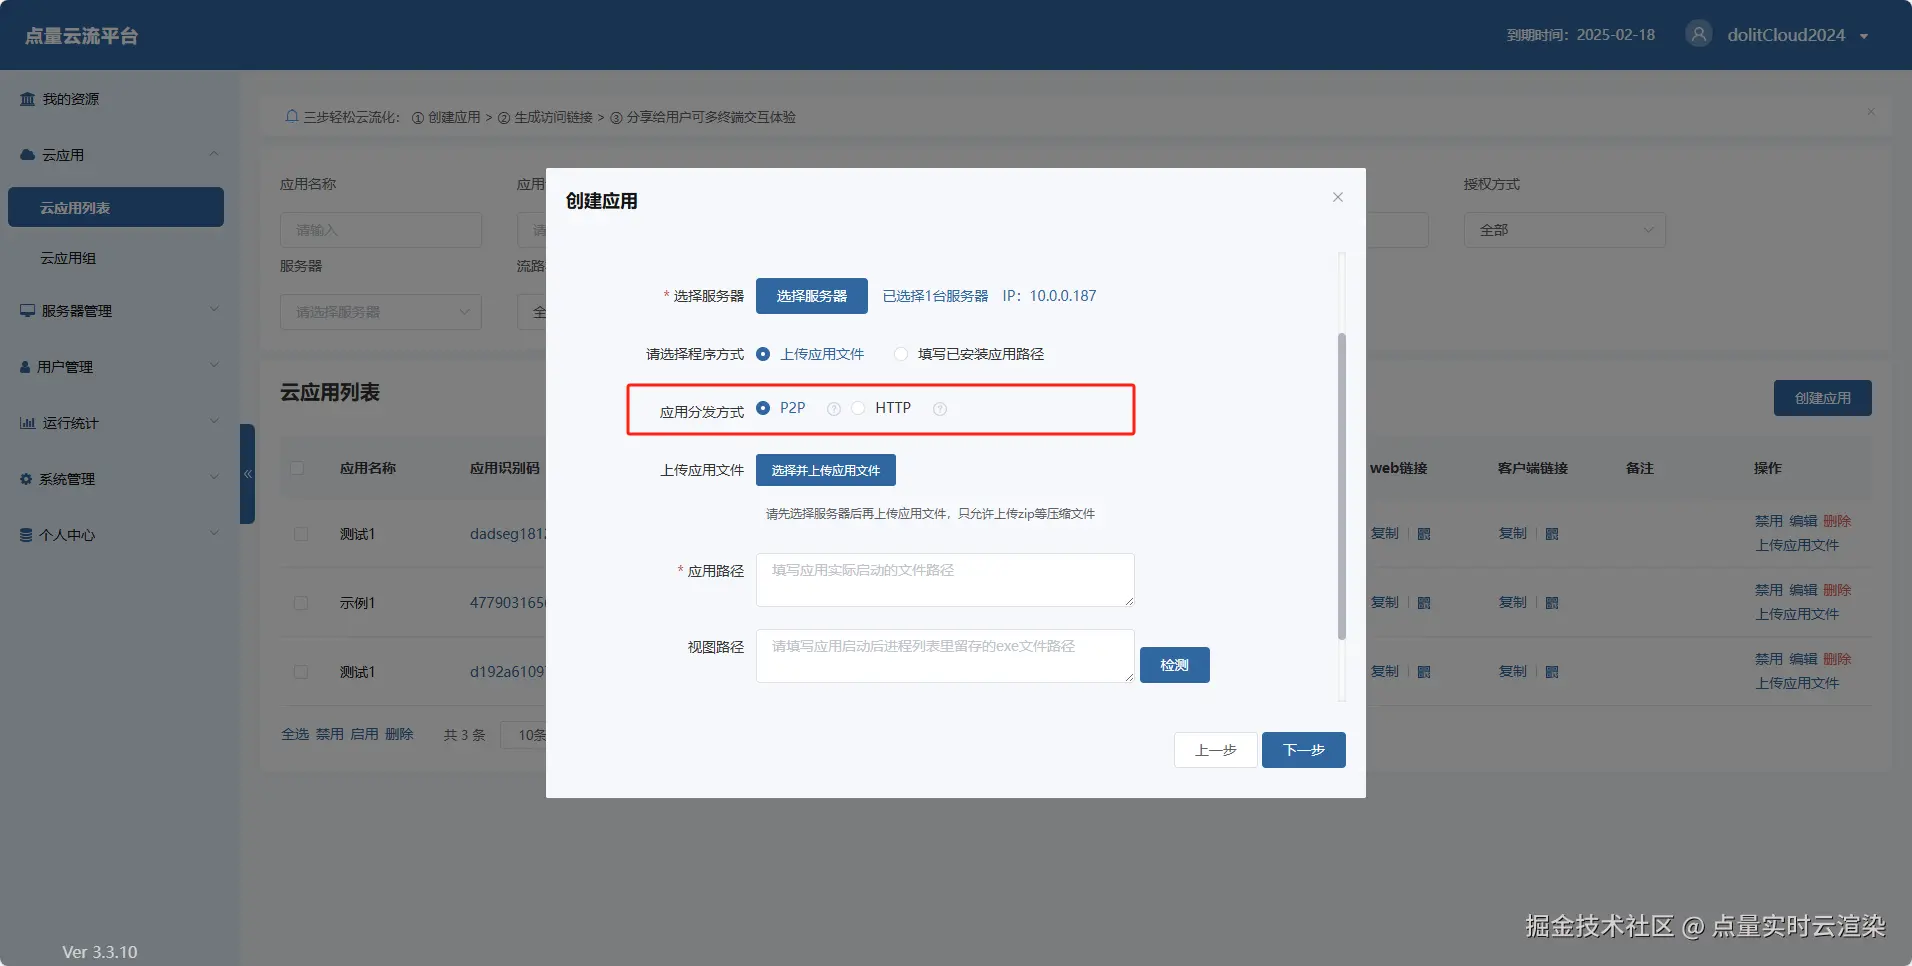Screen dimensions: 1912x966
Task: Expand the 系统管理 menu chevron
Action: 213,478
